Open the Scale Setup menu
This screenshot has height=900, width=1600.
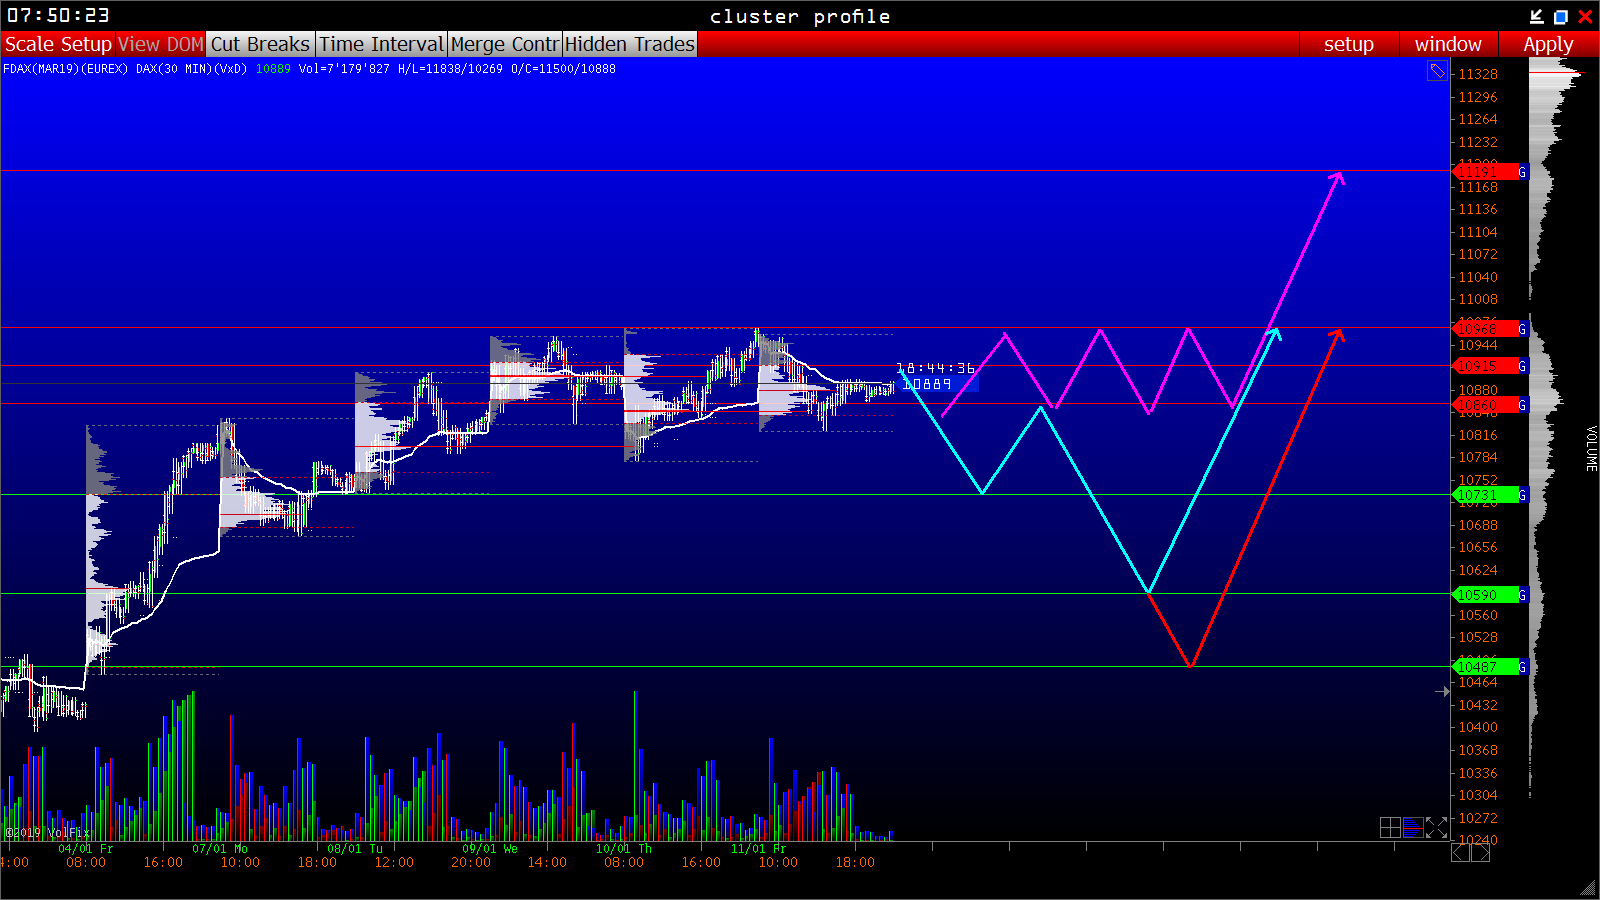coord(58,44)
